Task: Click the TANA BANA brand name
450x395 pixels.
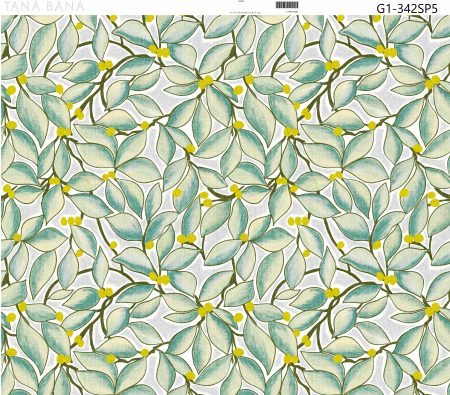Action: [43, 6]
